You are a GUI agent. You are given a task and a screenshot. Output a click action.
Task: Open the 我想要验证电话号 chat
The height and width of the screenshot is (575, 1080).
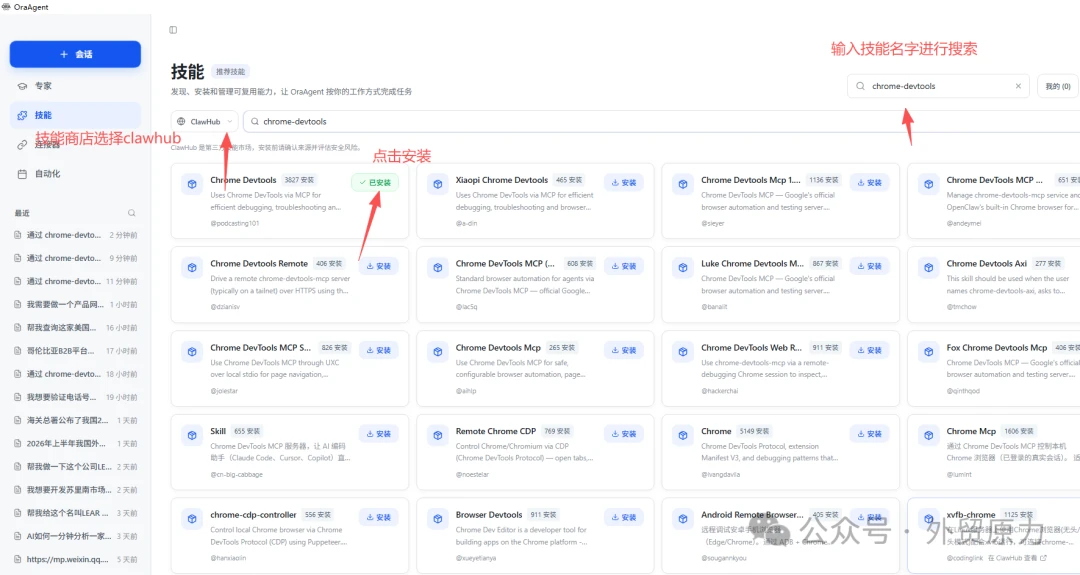[75, 397]
